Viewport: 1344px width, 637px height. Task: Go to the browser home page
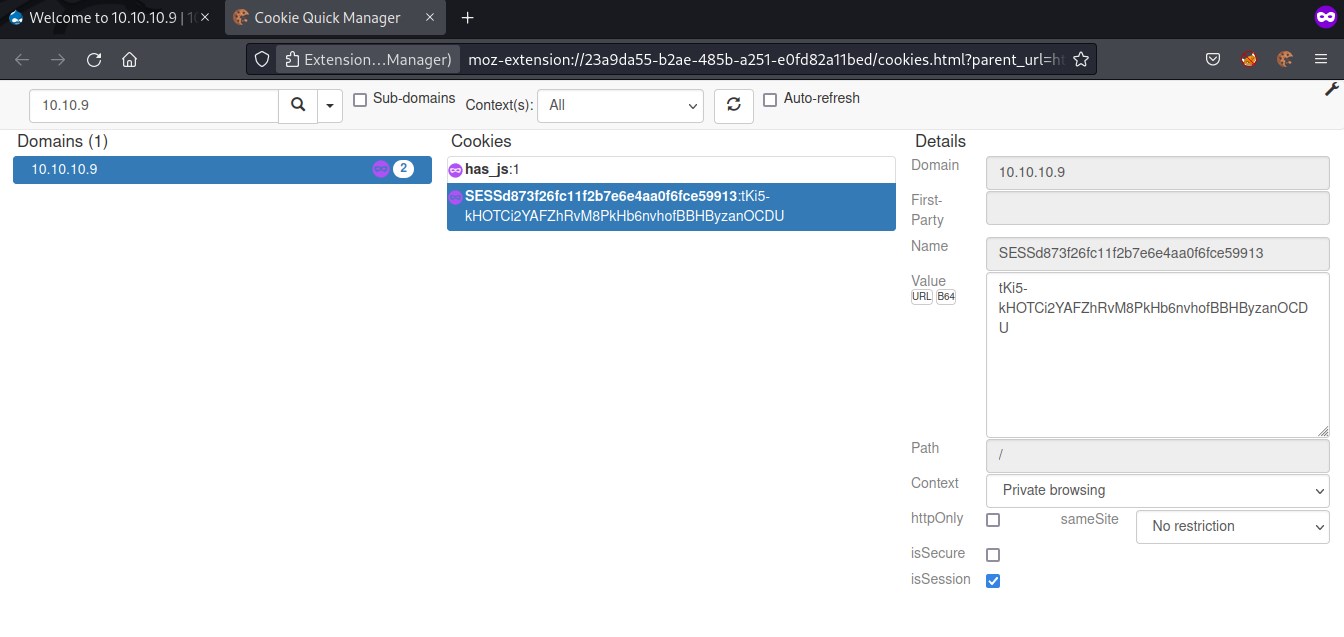(x=129, y=60)
